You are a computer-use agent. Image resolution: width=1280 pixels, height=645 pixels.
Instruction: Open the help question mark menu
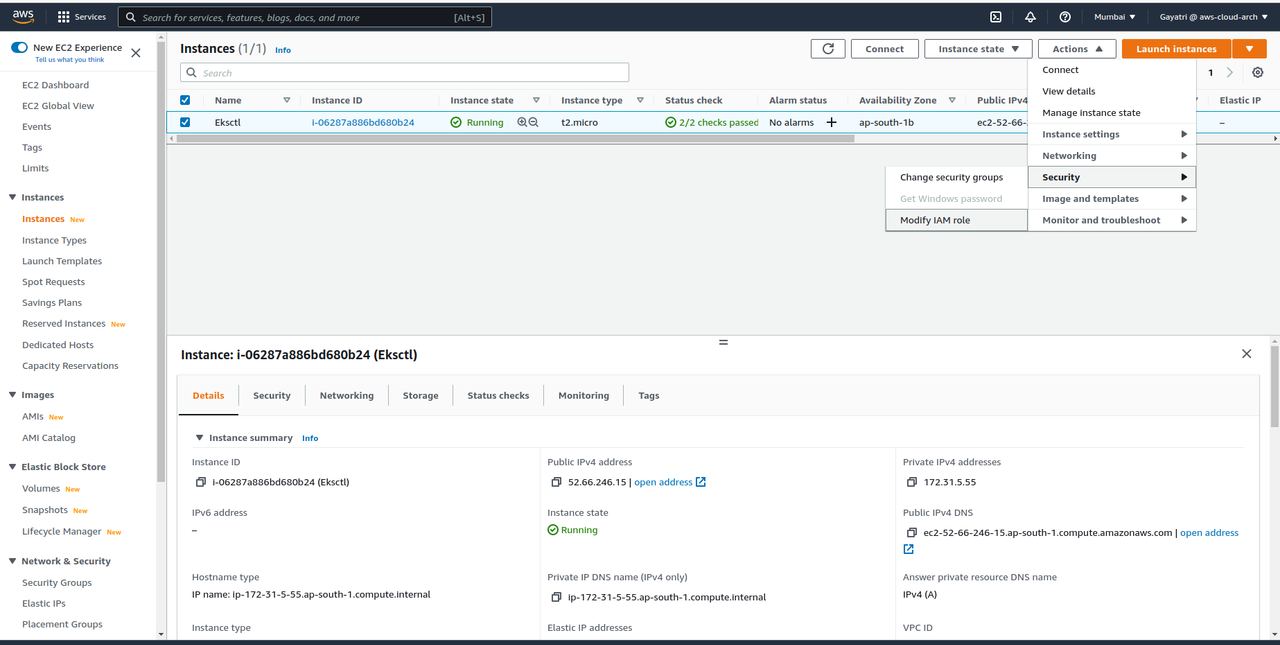tap(1065, 17)
